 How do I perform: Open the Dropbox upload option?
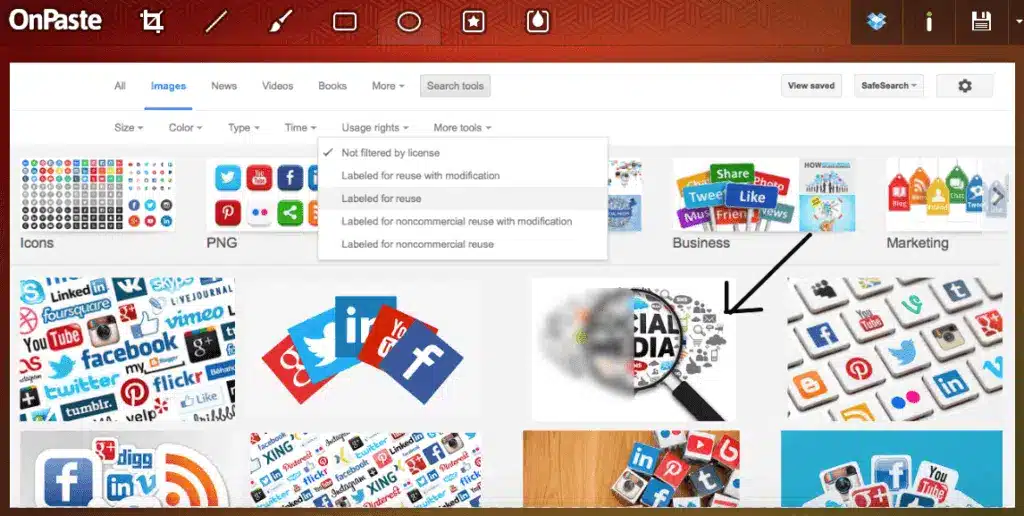(x=876, y=22)
